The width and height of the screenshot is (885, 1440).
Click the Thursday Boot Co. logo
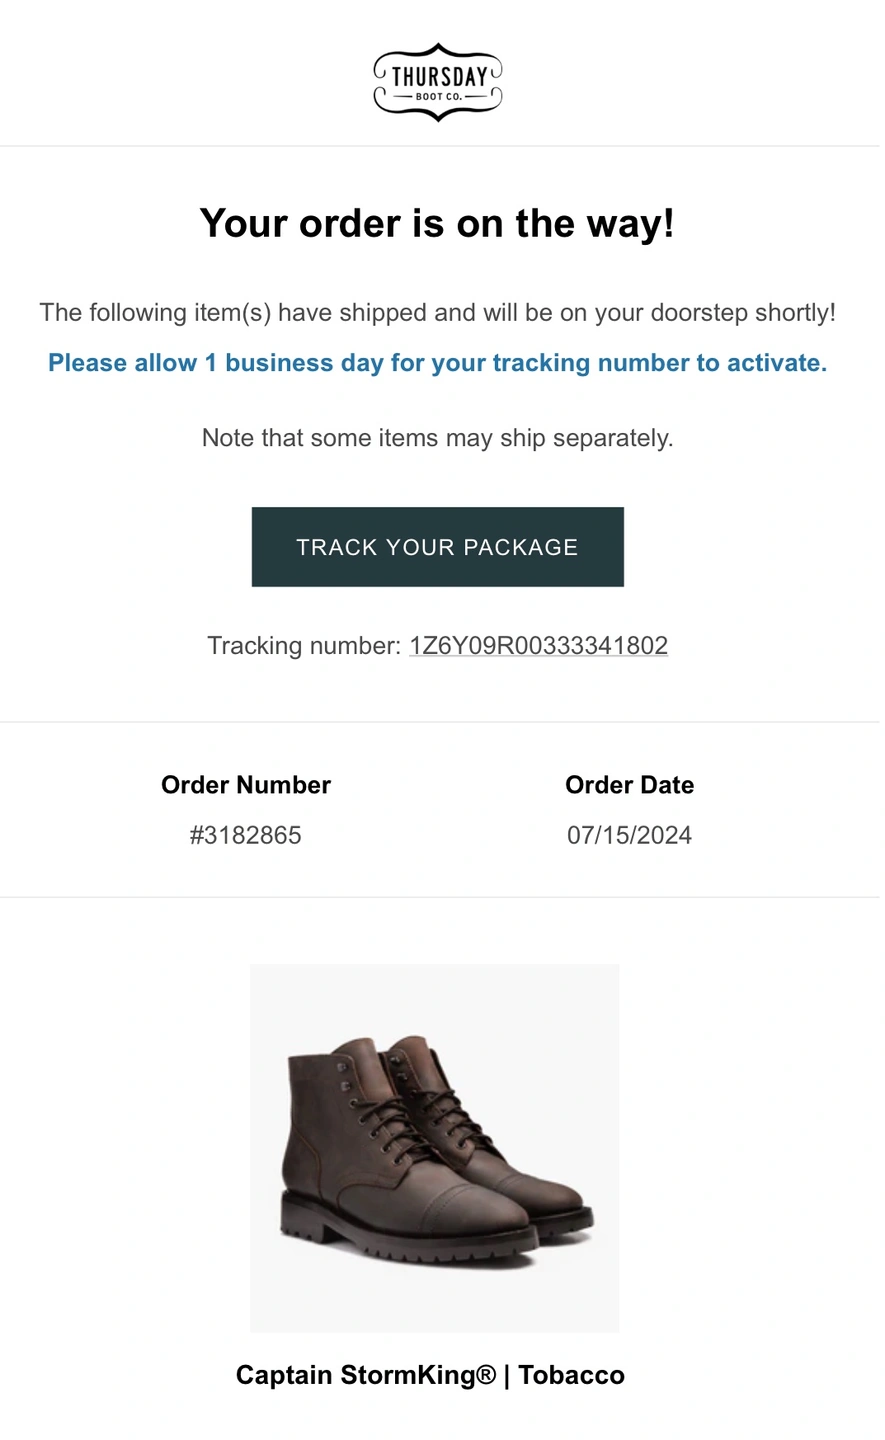pyautogui.click(x=437, y=82)
